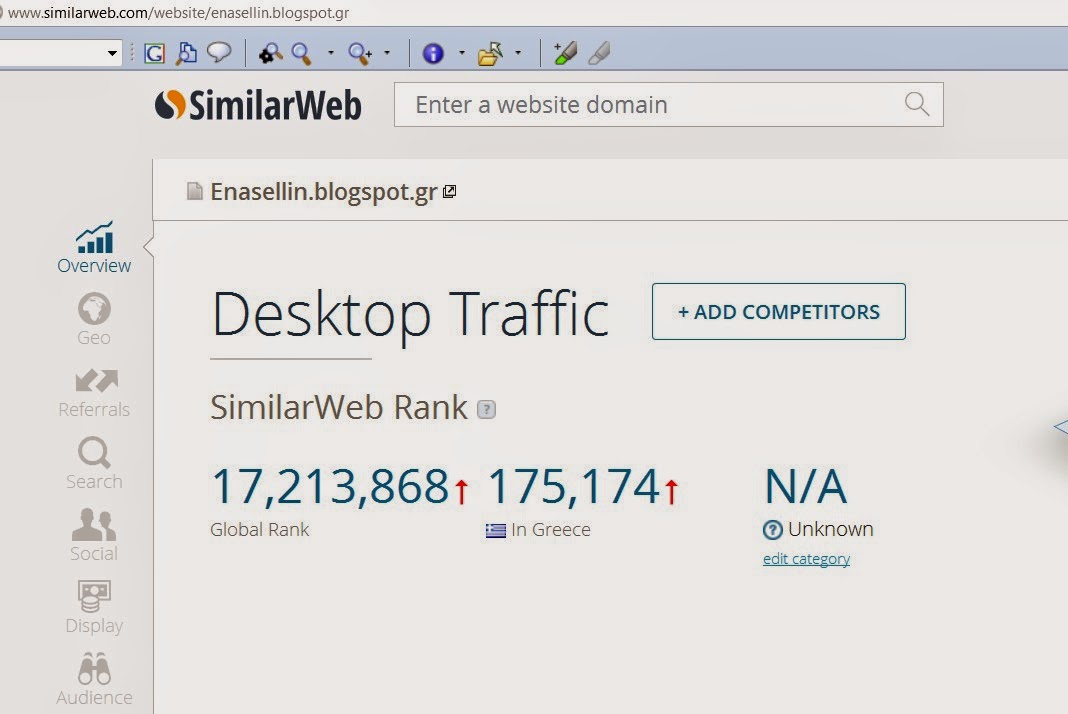Click the 'edit category' link

(x=806, y=559)
